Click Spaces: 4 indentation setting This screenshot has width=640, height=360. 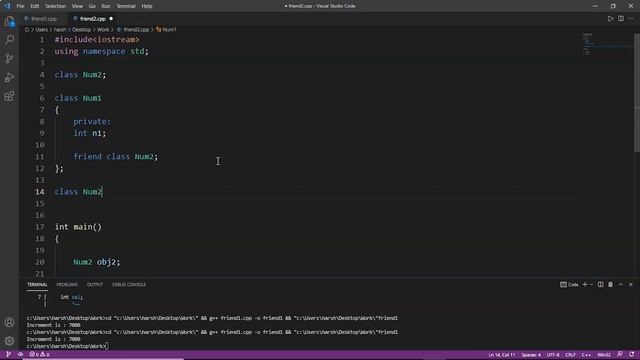531,355
